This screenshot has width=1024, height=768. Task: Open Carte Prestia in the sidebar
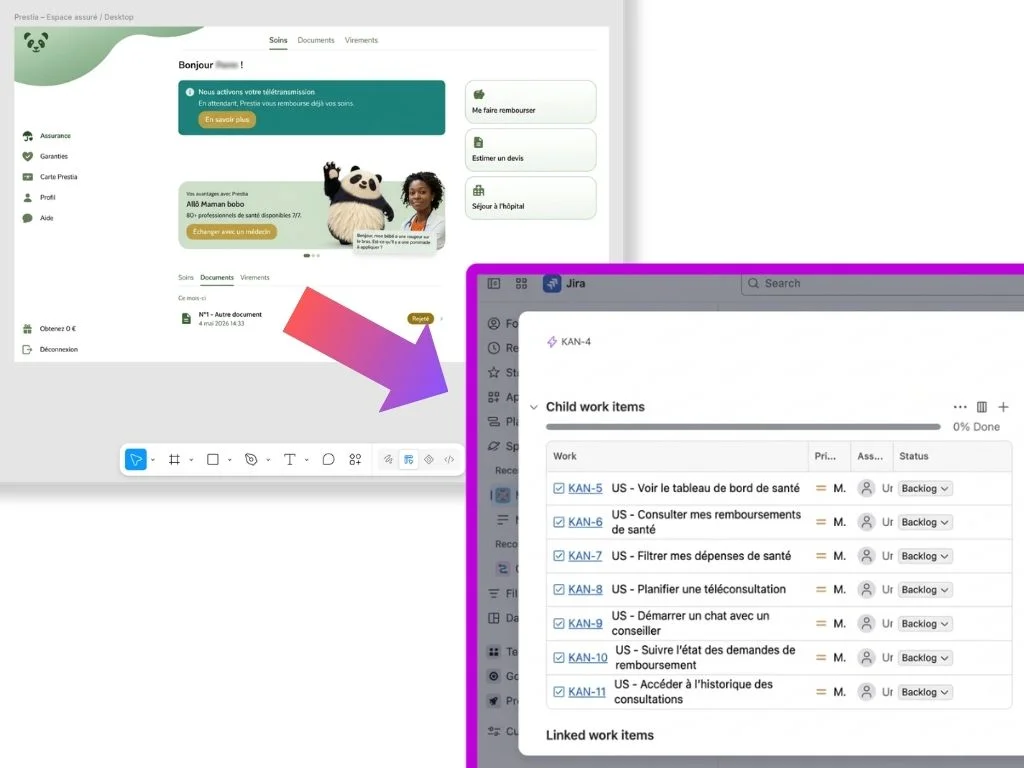(x=50, y=177)
